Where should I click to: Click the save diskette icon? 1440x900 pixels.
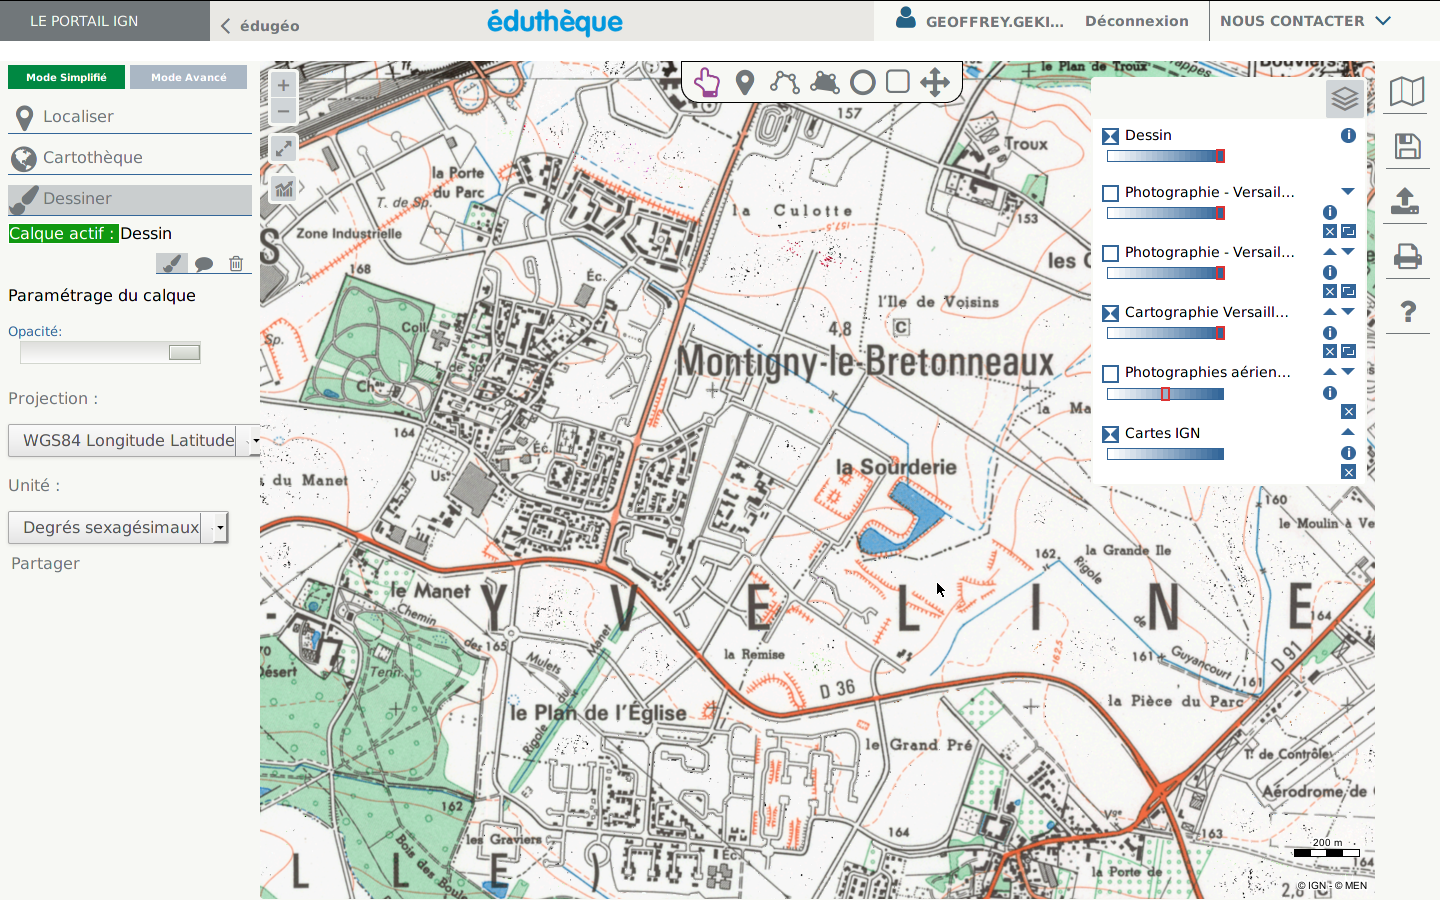[x=1407, y=147]
